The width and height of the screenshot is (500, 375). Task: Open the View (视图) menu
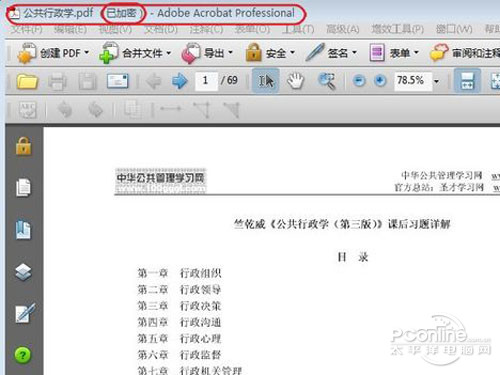tap(115, 29)
